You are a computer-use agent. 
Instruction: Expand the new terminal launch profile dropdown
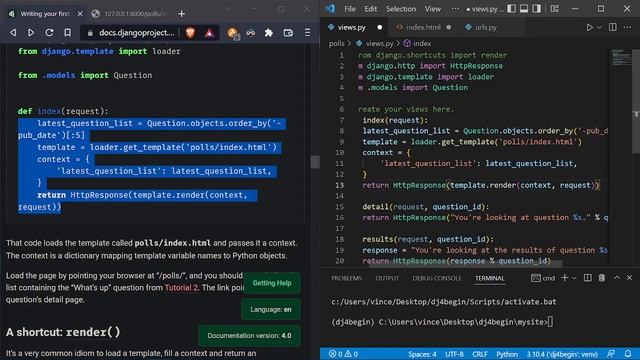click(574, 278)
